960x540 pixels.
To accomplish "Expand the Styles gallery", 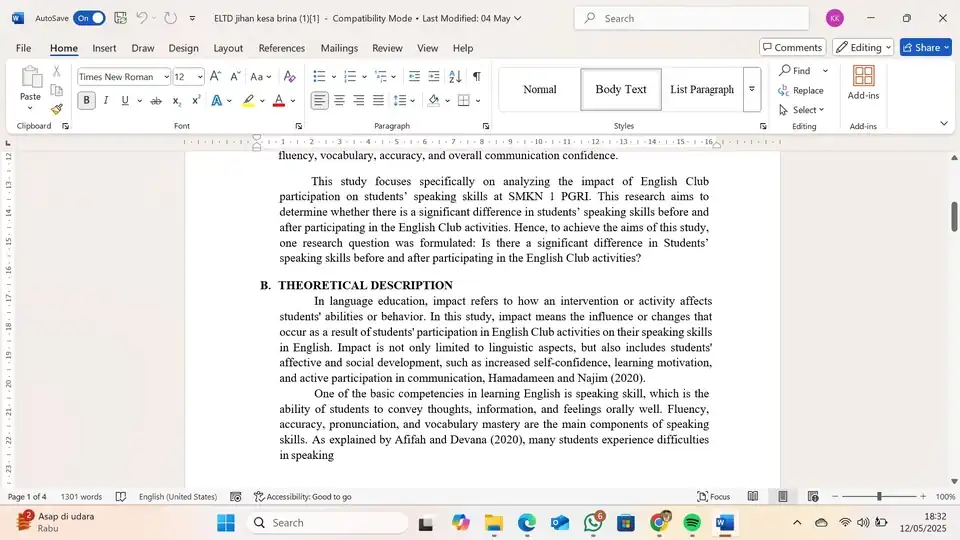I will [752, 89].
